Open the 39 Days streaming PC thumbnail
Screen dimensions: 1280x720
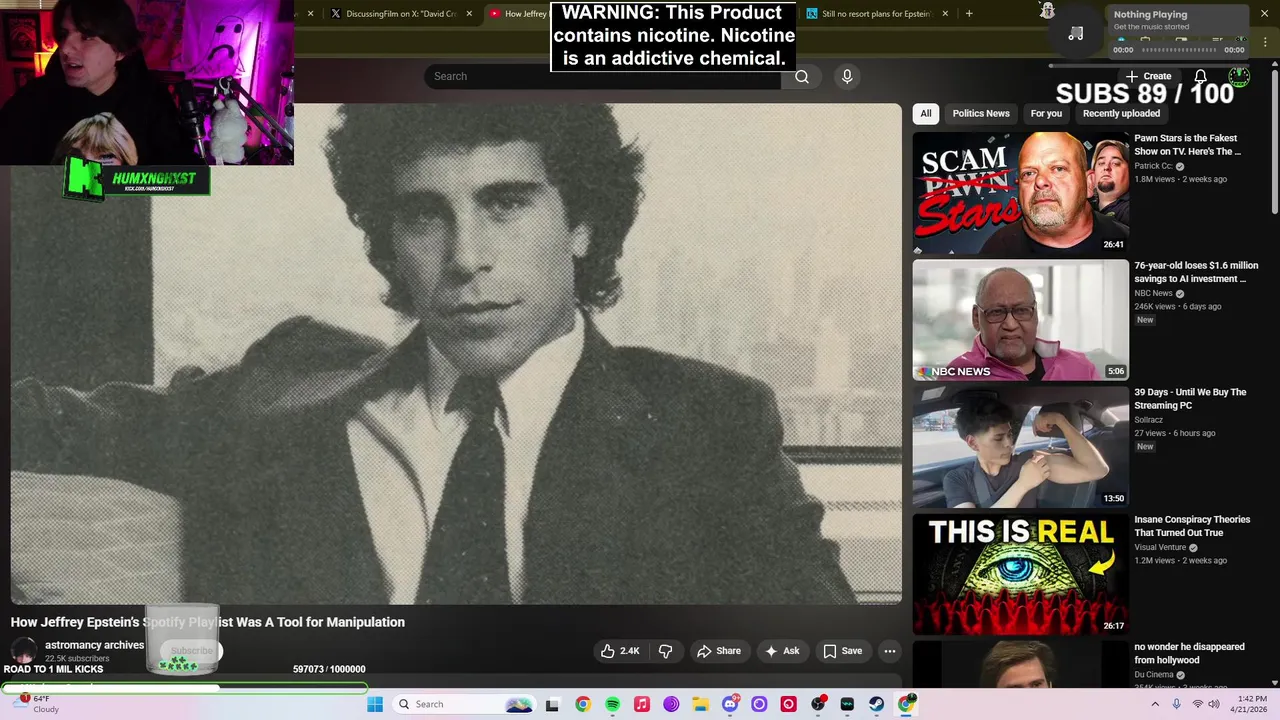coord(1020,447)
